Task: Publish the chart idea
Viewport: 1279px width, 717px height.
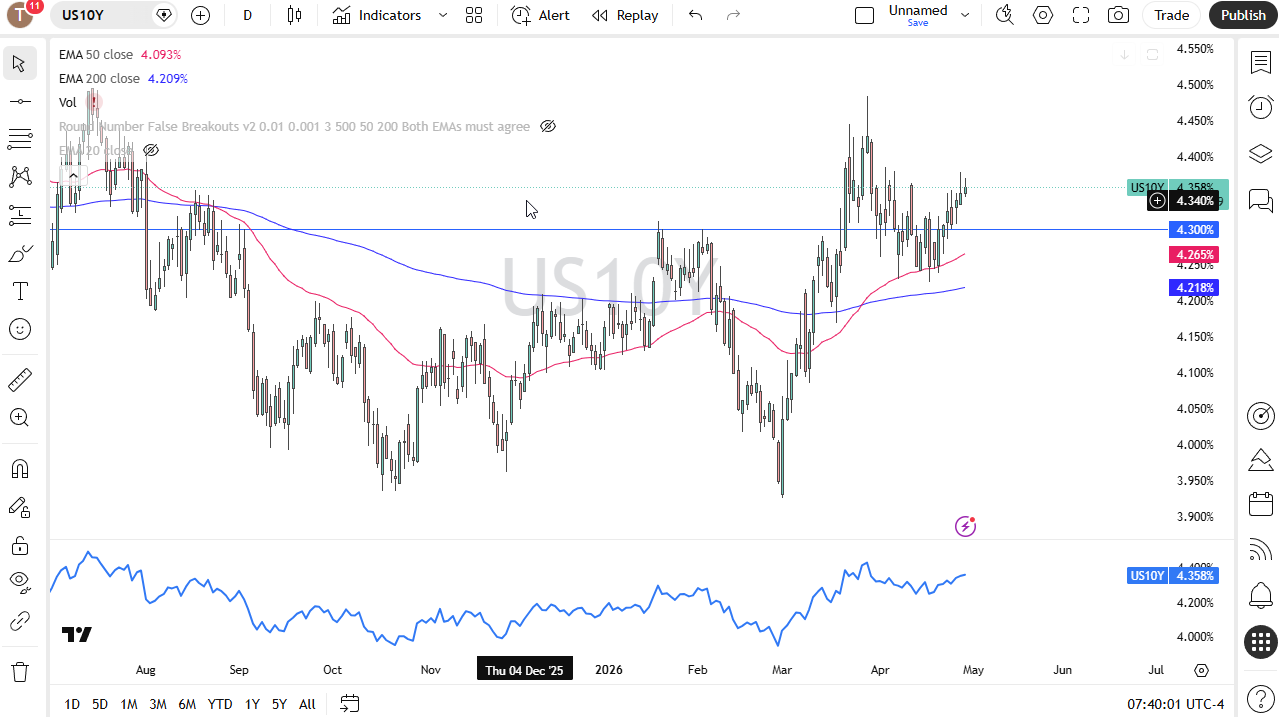Action: click(1243, 15)
